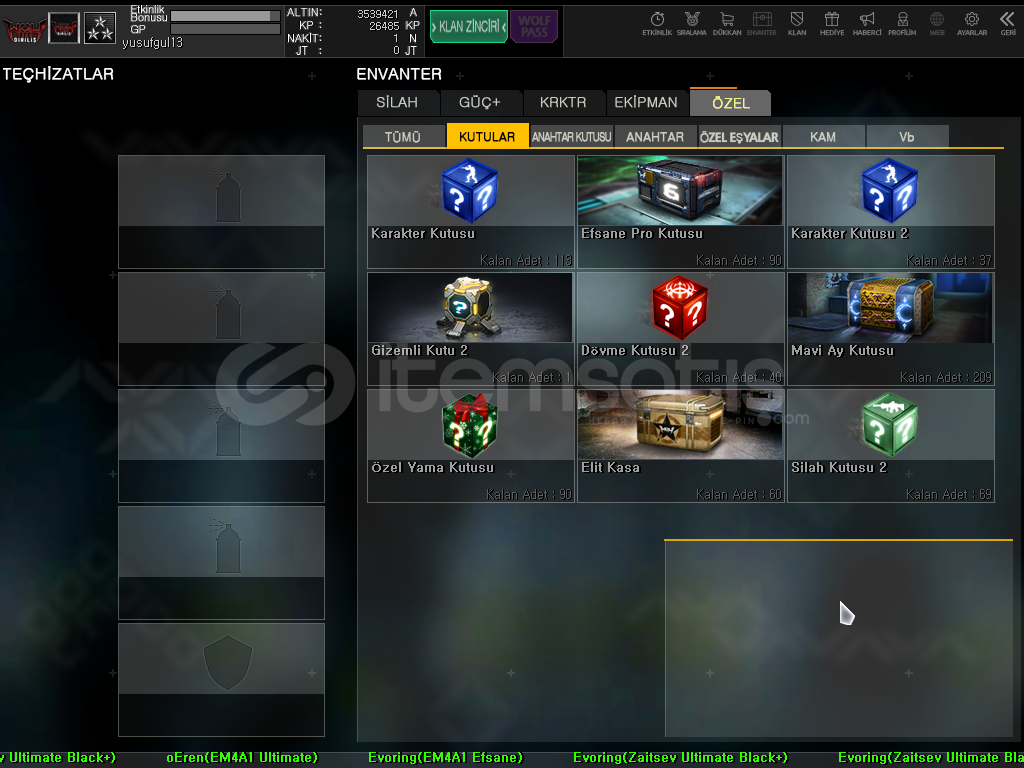Select the Özel Yama Kutusu gift box
Screen dimensions: 1024x768
(x=470, y=446)
